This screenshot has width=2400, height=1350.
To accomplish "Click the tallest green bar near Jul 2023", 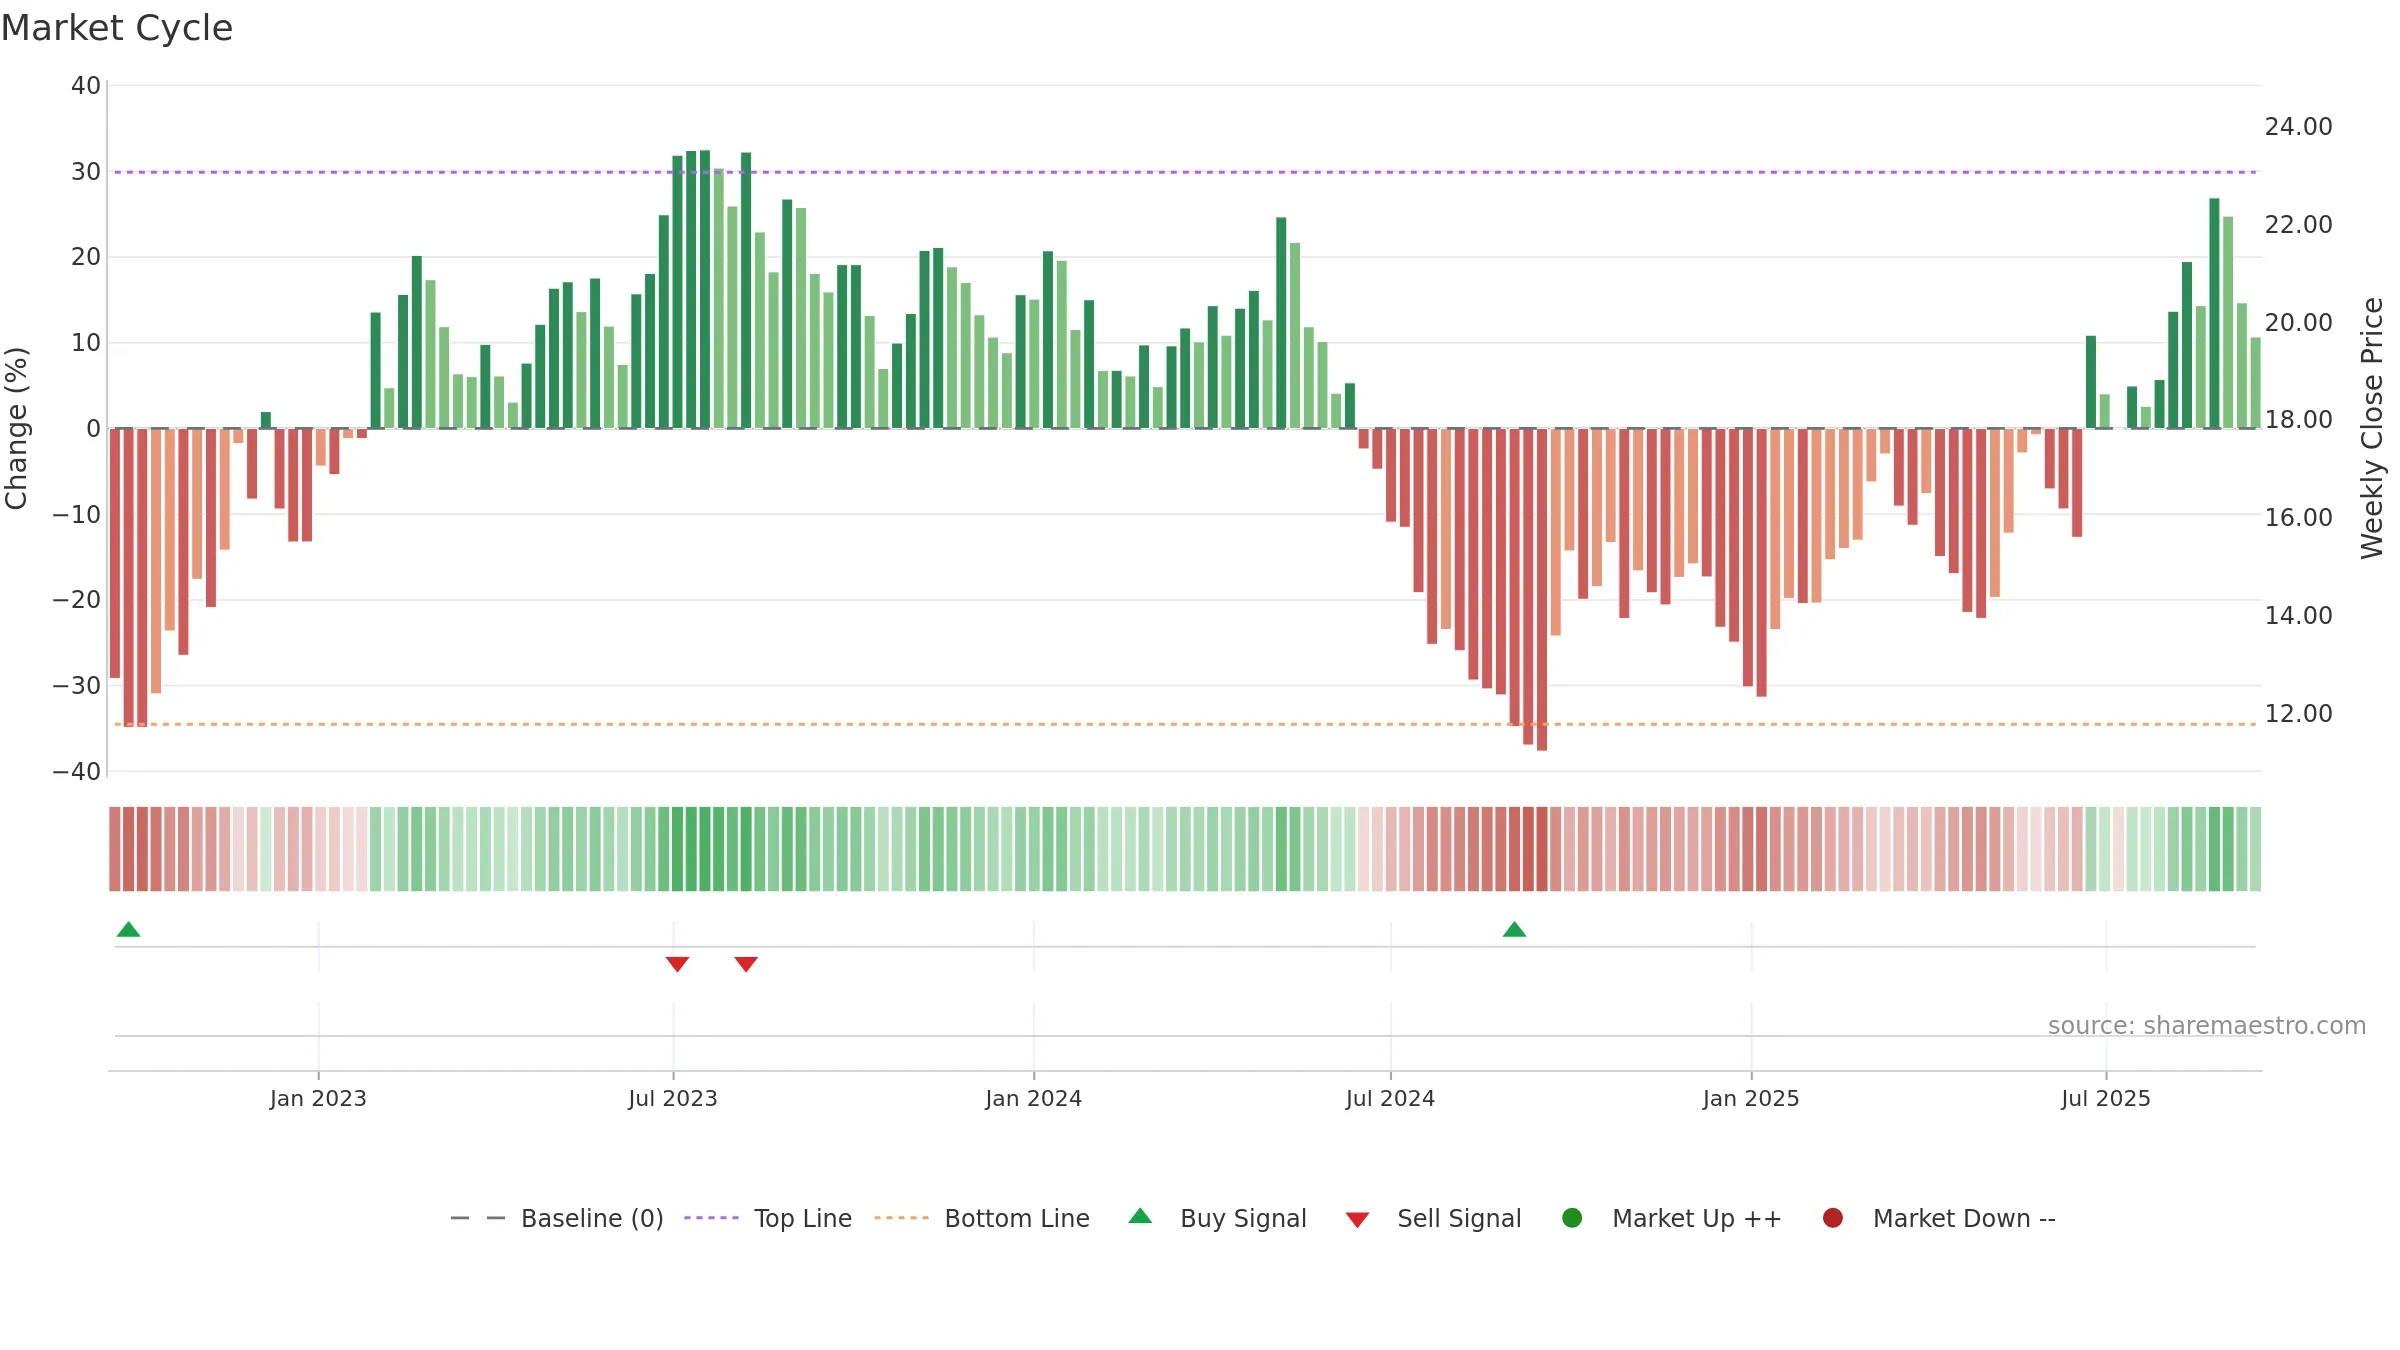I will coord(705,290).
